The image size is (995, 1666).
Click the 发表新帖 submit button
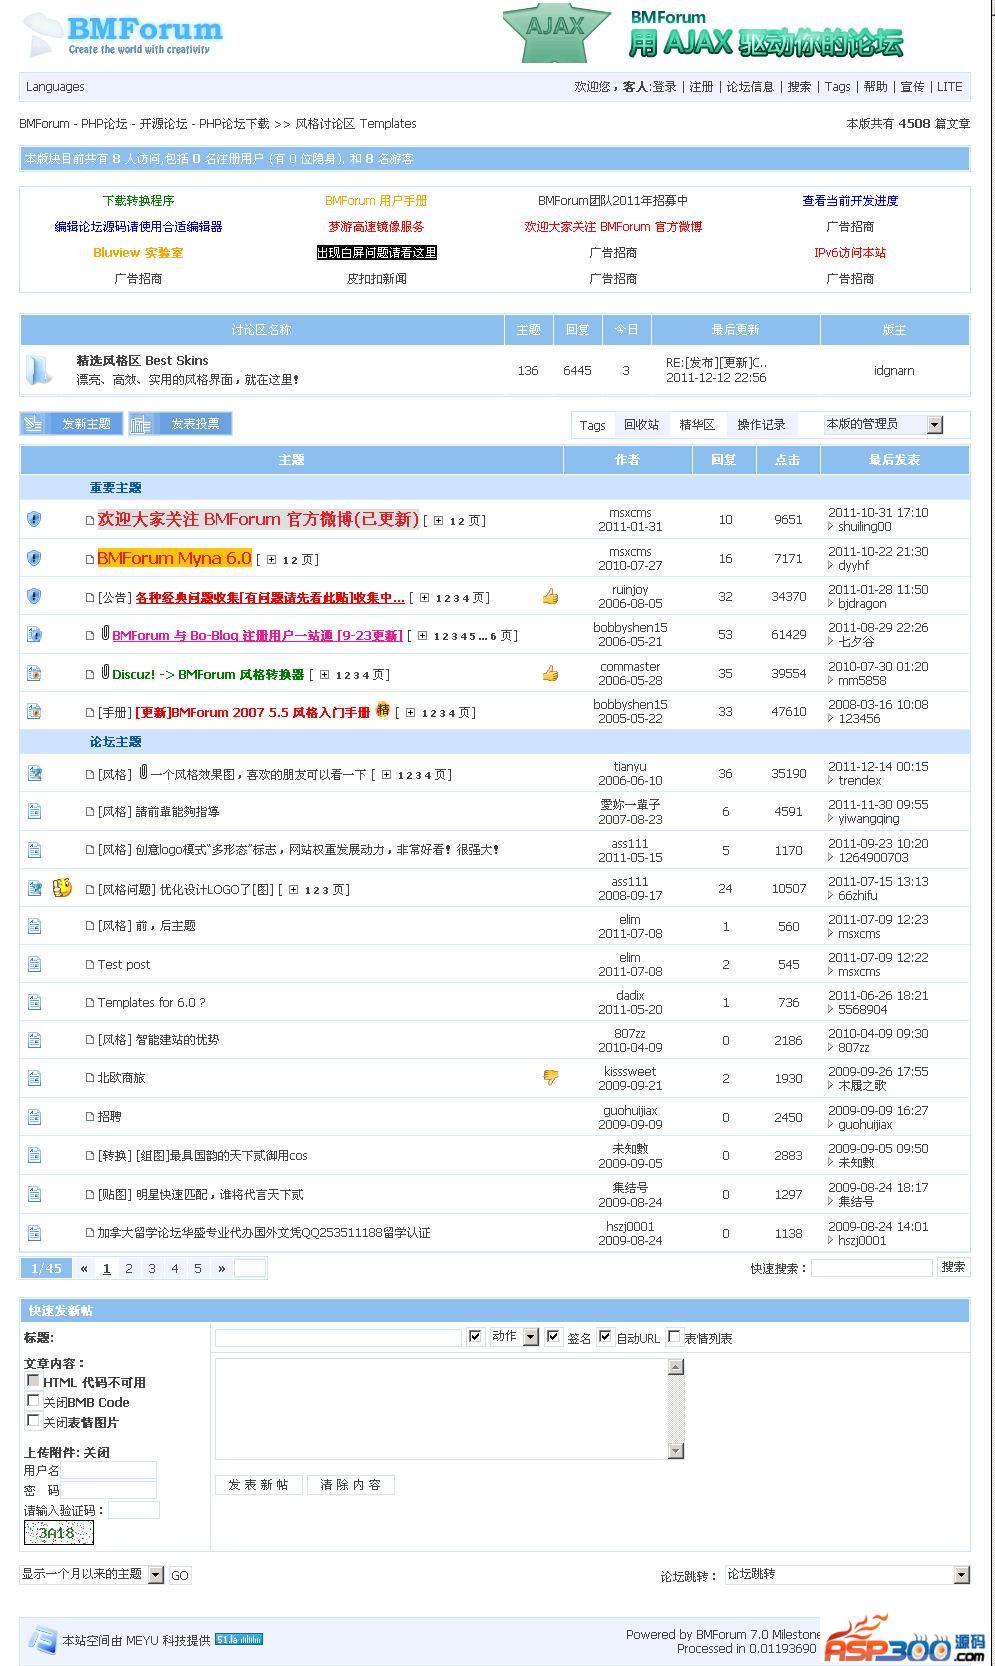[258, 1485]
